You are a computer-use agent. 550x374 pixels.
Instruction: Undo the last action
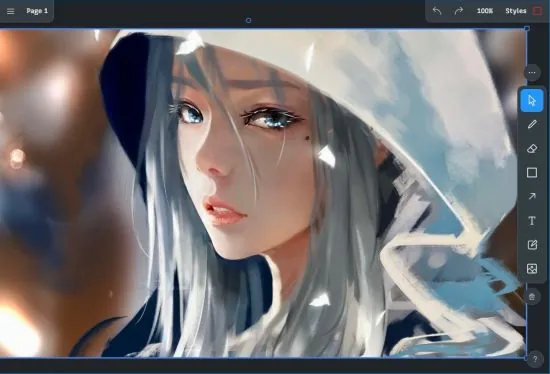pyautogui.click(x=437, y=11)
